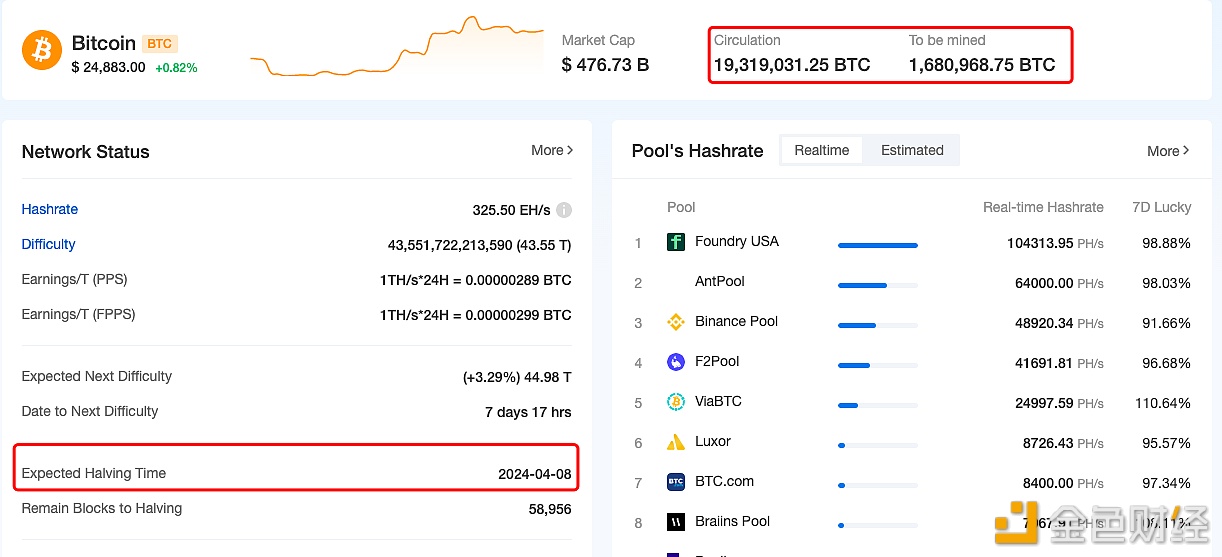The height and width of the screenshot is (557, 1222).
Task: Click the $ 476.73 B market cap
Action: [x=605, y=65]
